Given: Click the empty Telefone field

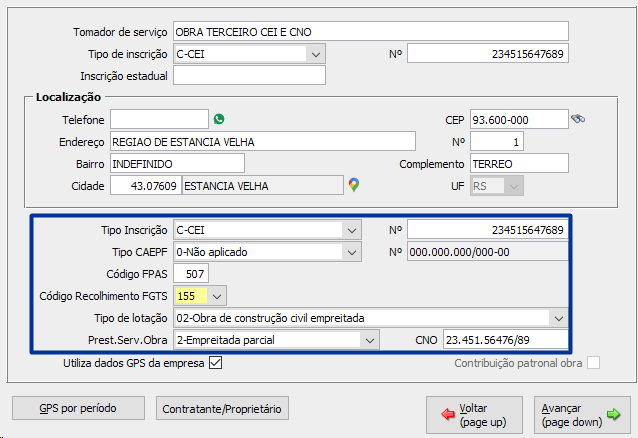Looking at the screenshot, I should [x=159, y=119].
